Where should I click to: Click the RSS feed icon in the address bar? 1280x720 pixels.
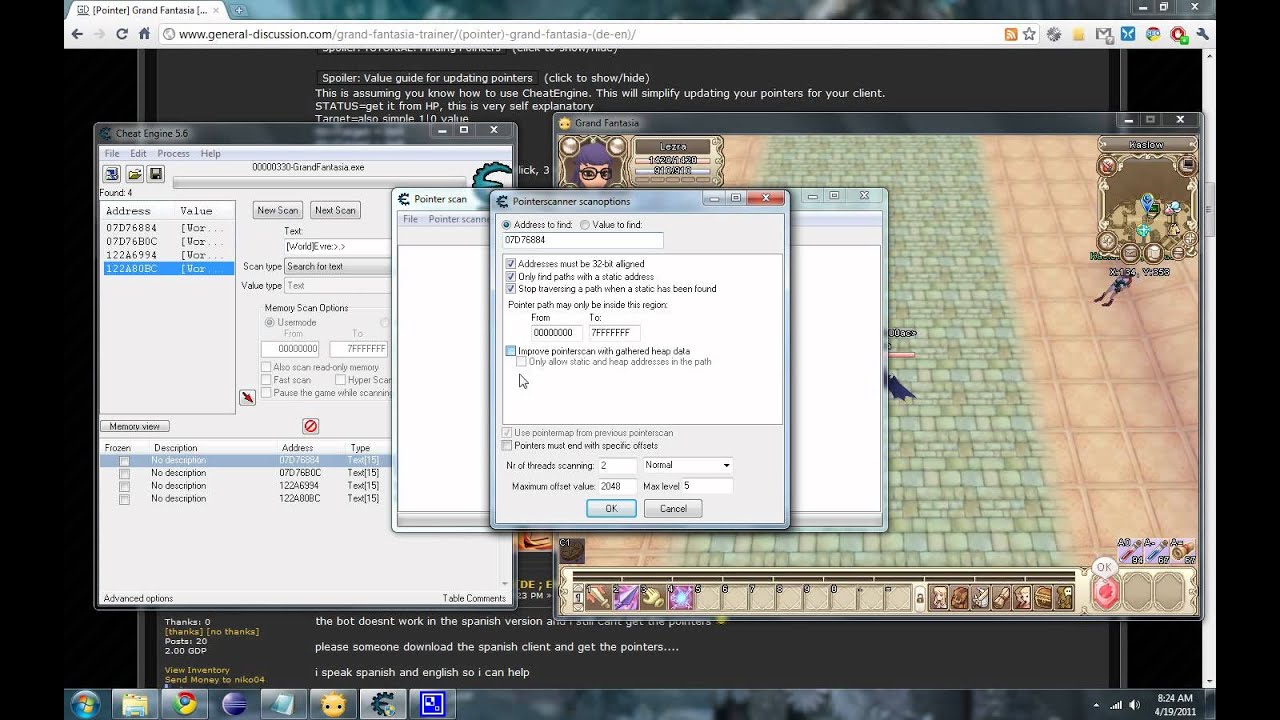[1012, 34]
